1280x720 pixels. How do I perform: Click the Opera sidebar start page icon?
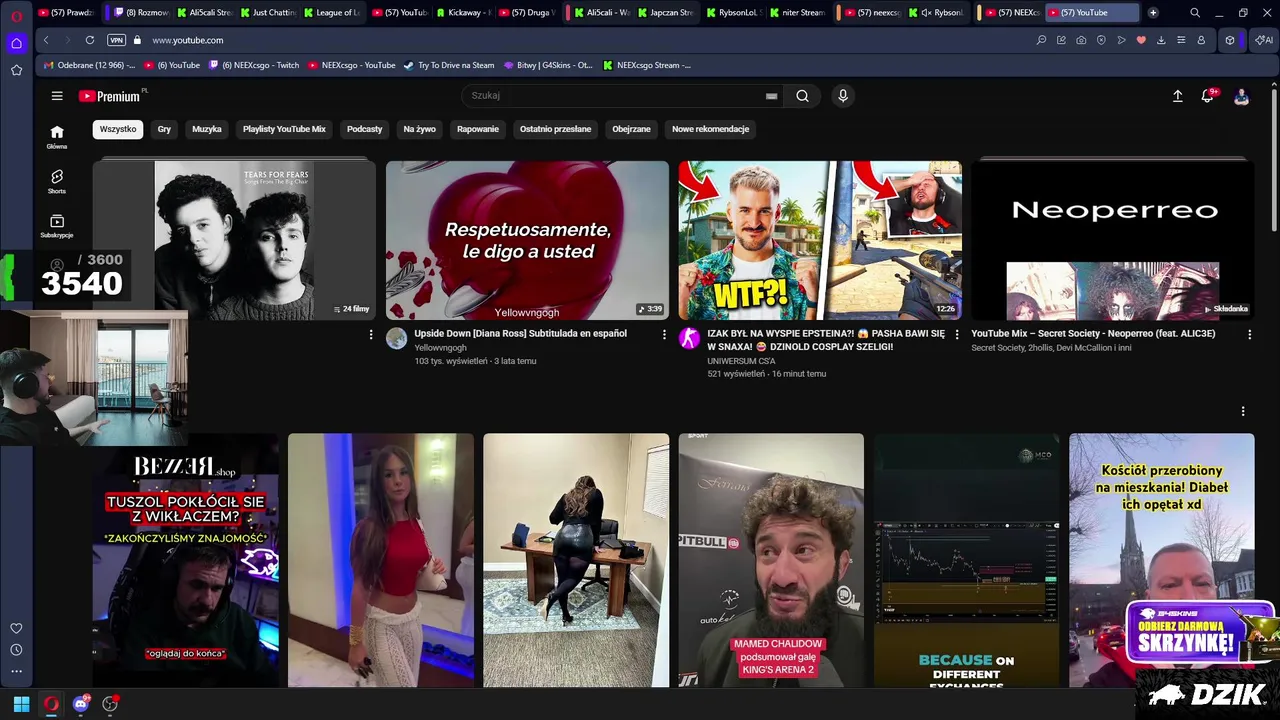(16, 43)
